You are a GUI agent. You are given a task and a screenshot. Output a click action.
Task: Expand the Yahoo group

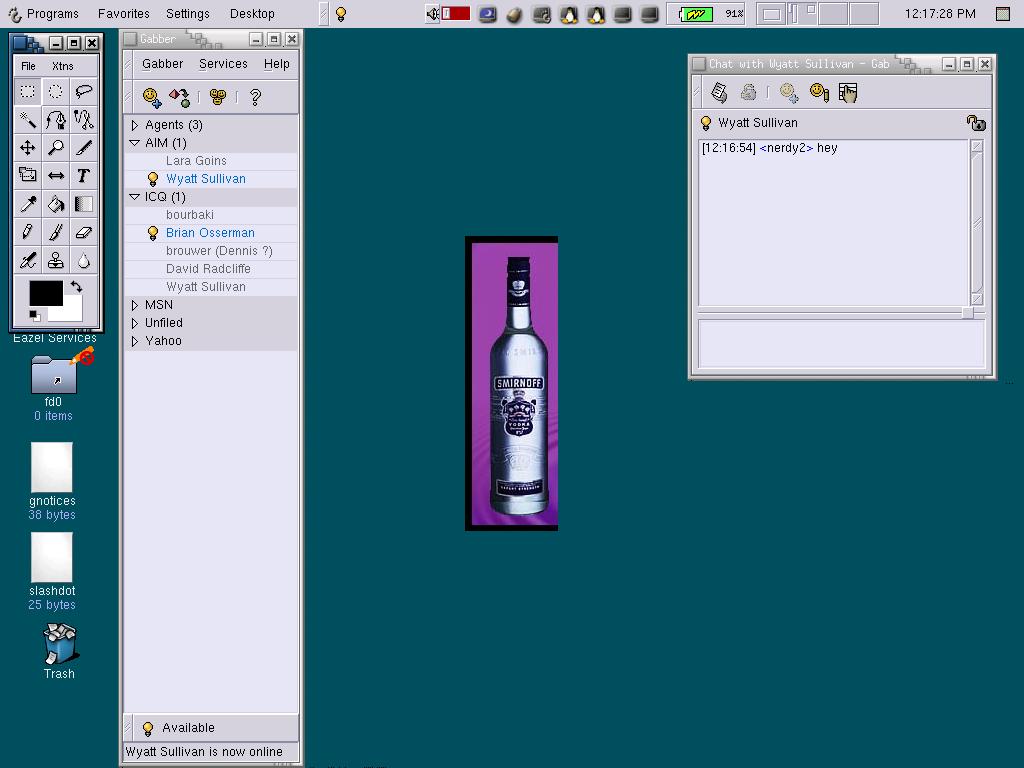135,341
